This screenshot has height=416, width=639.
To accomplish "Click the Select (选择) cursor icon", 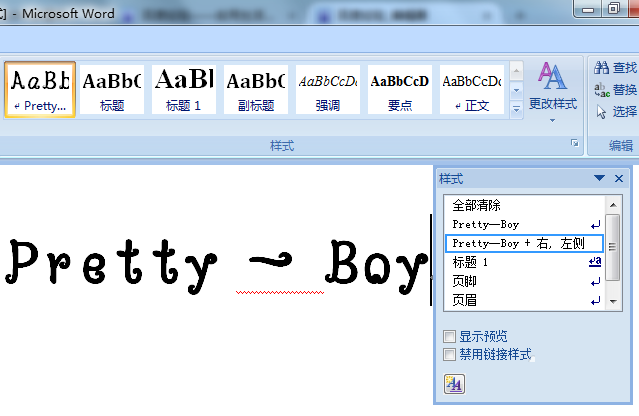I will tap(601, 112).
